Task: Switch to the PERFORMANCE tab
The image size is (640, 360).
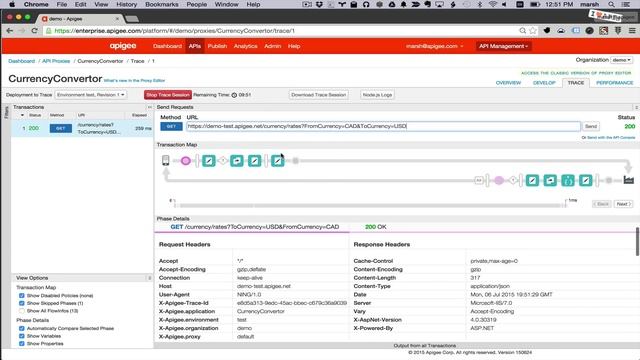Action: point(615,83)
